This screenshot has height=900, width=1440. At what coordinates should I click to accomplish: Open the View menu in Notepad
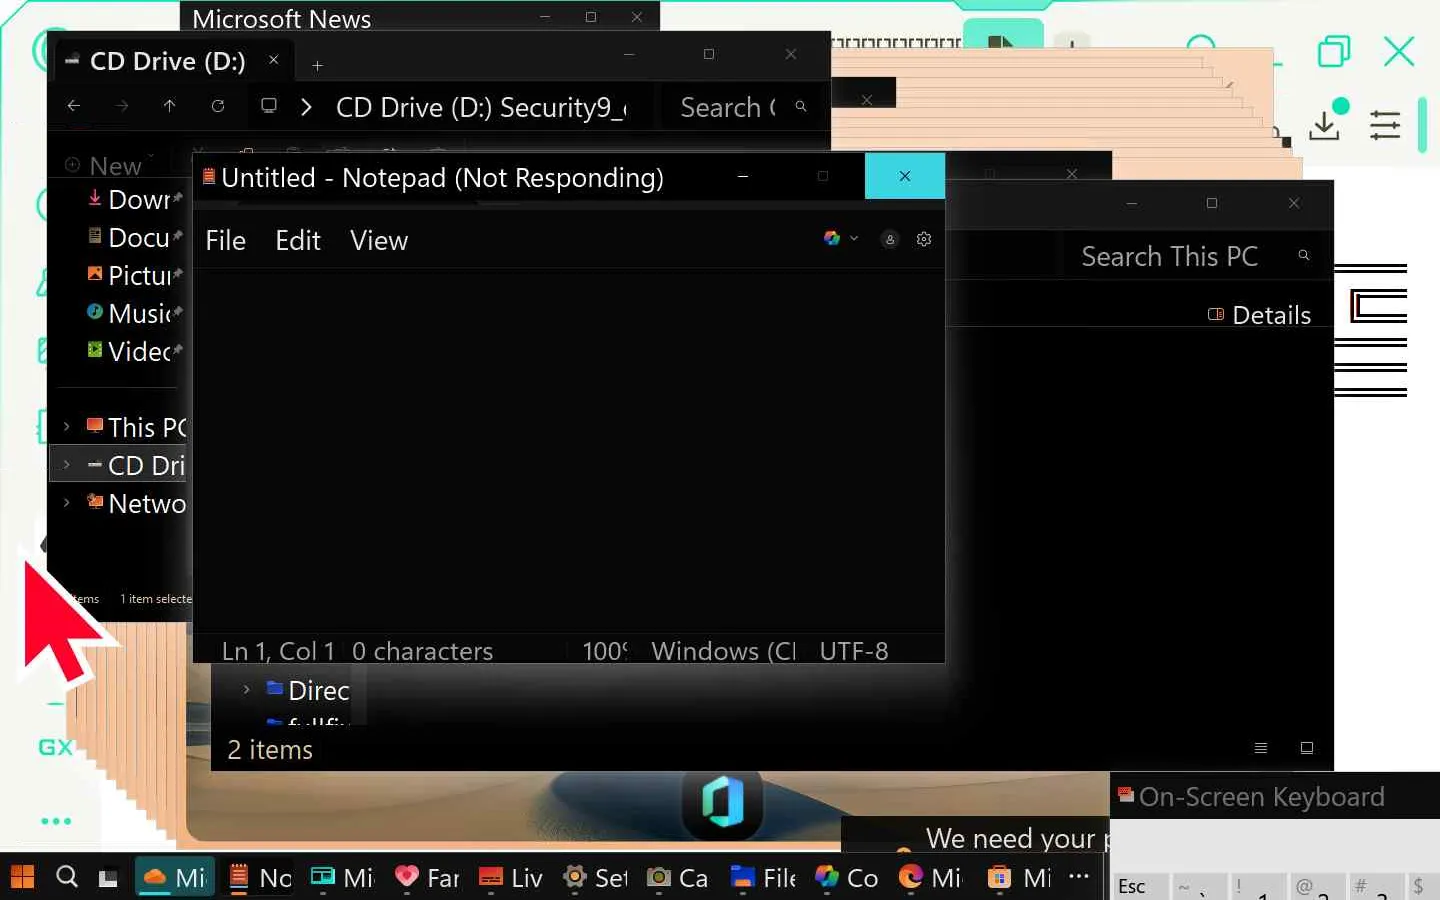tap(379, 241)
